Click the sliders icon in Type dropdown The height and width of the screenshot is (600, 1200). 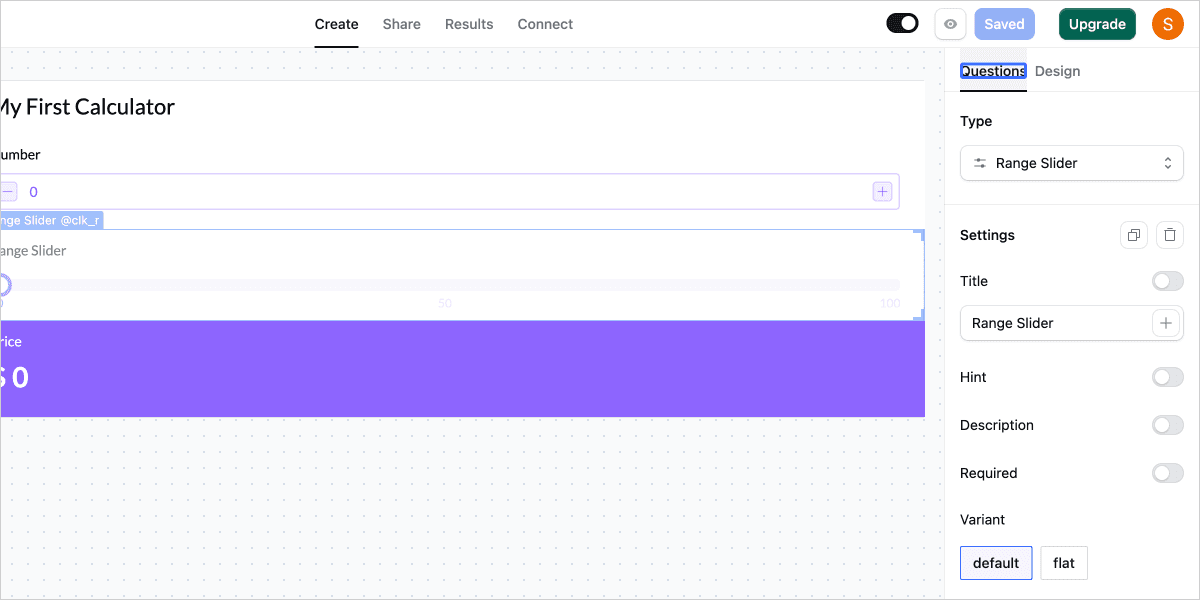(x=980, y=163)
